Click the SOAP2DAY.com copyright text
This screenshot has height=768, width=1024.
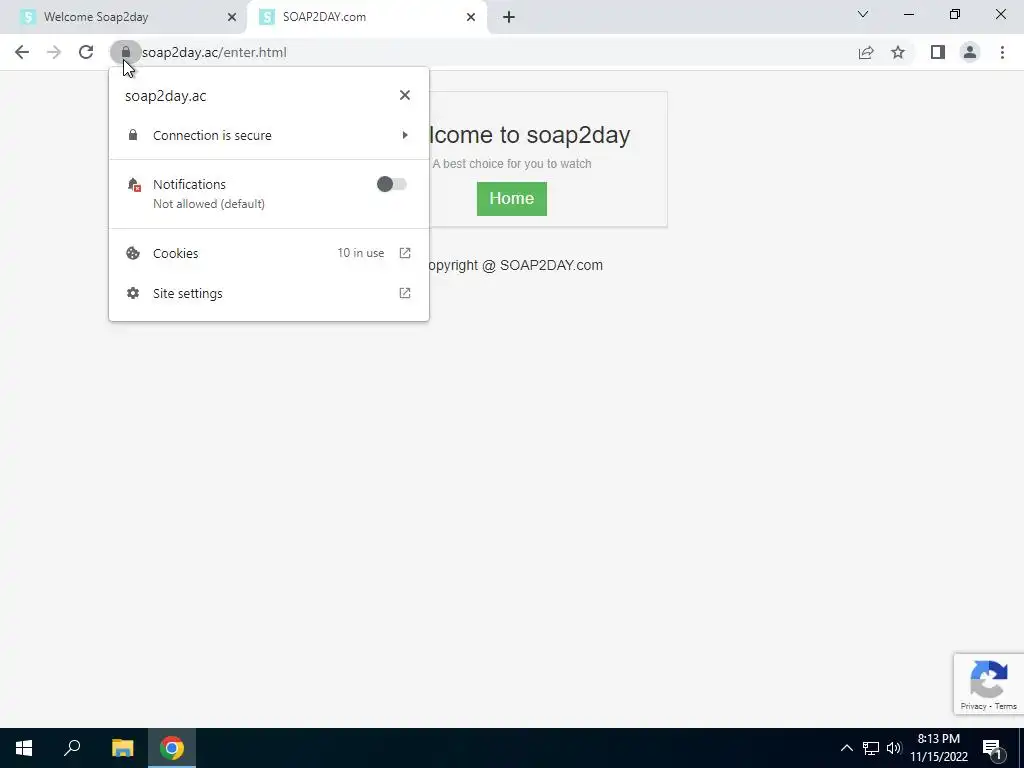514,265
